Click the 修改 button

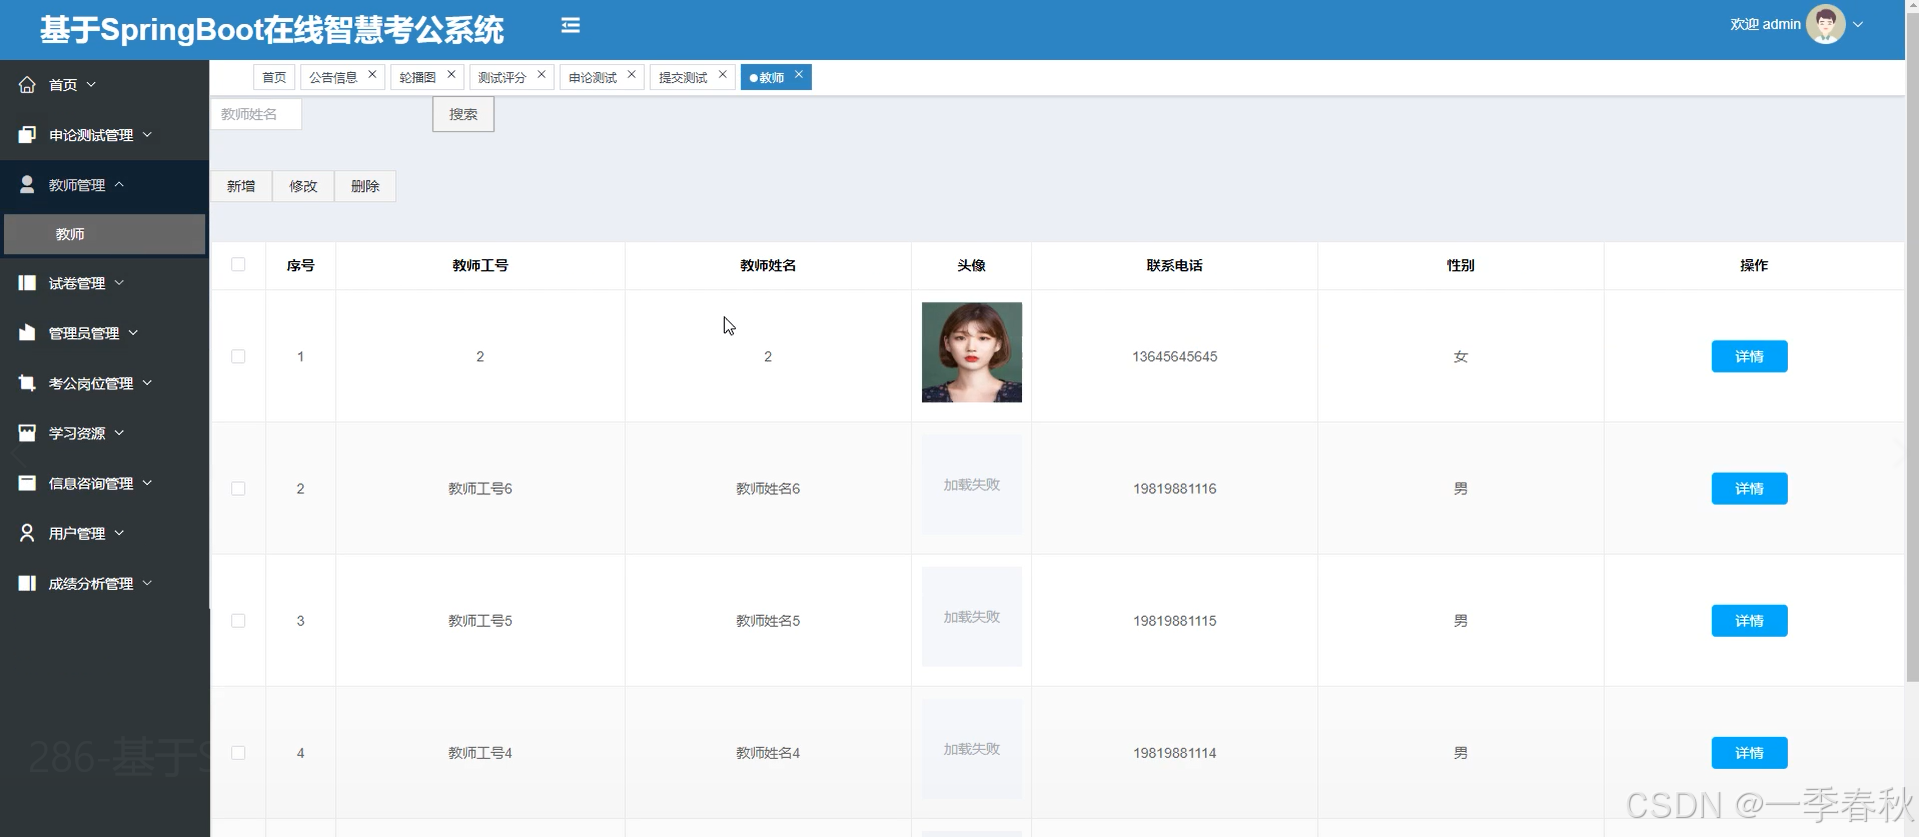click(x=303, y=186)
